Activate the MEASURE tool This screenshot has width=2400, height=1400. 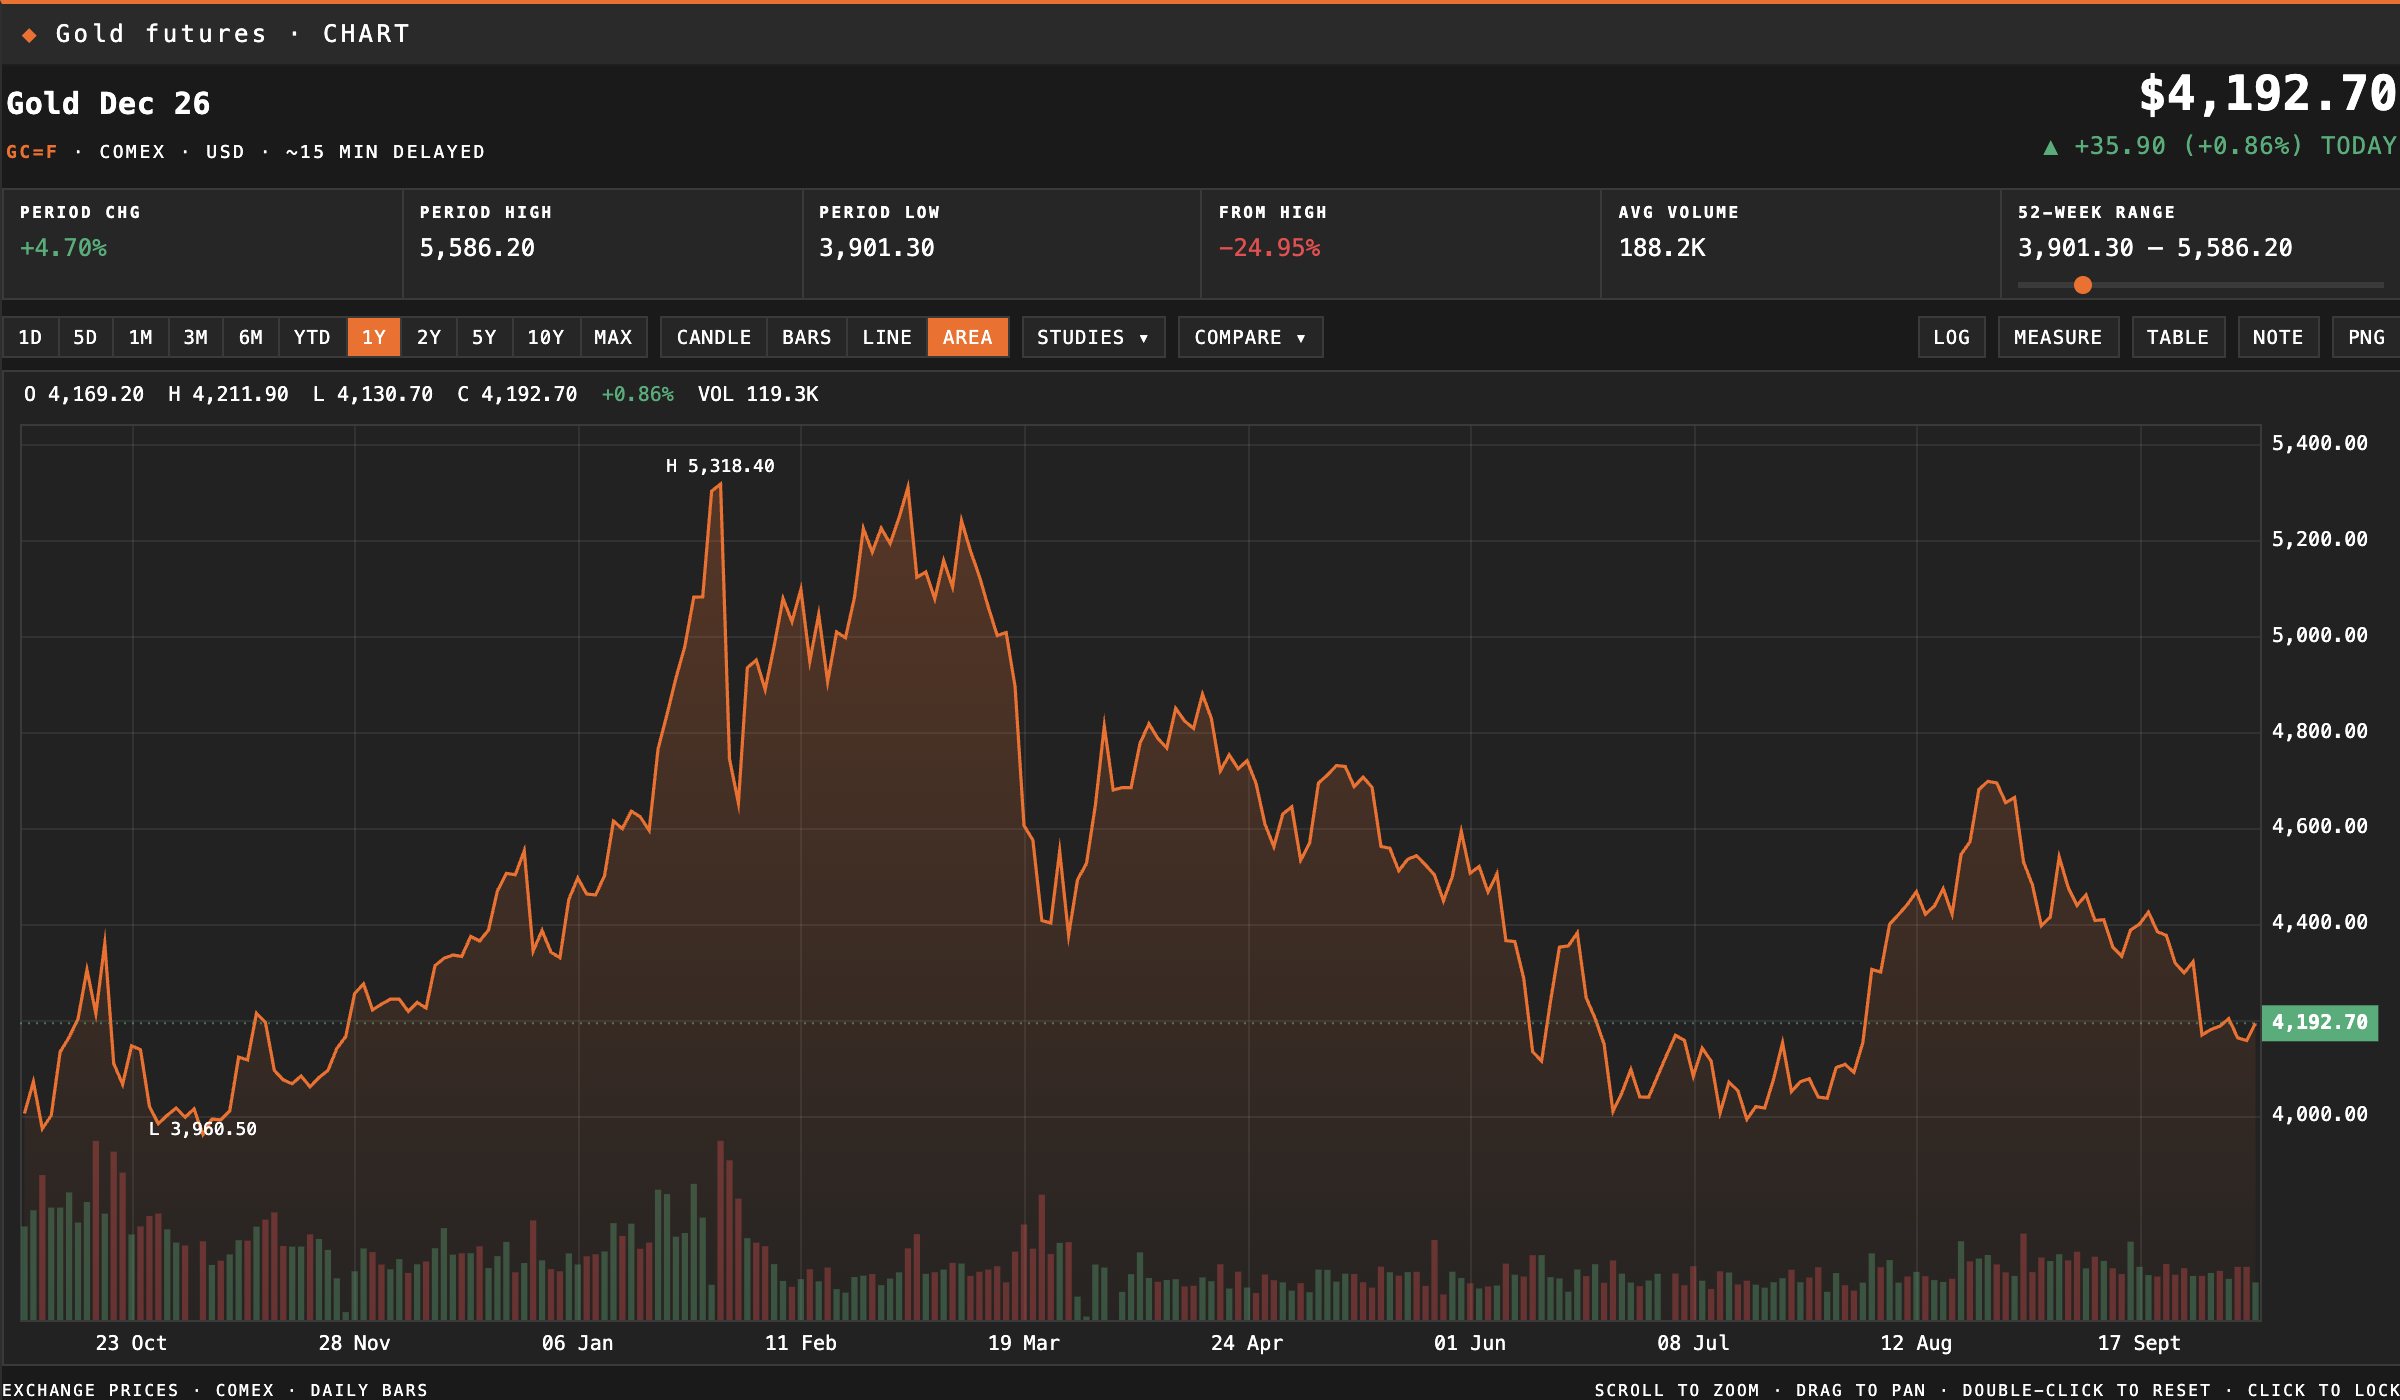pyautogui.click(x=2058, y=337)
